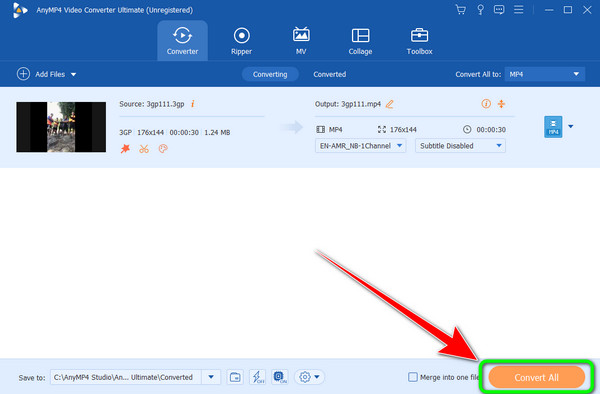Expand the Convert All to MP4 dropdown

pyautogui.click(x=545, y=74)
